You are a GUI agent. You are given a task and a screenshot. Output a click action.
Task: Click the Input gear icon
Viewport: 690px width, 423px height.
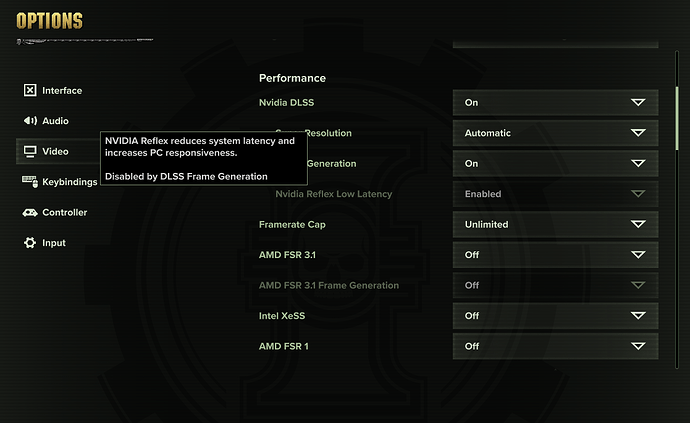tap(30, 243)
